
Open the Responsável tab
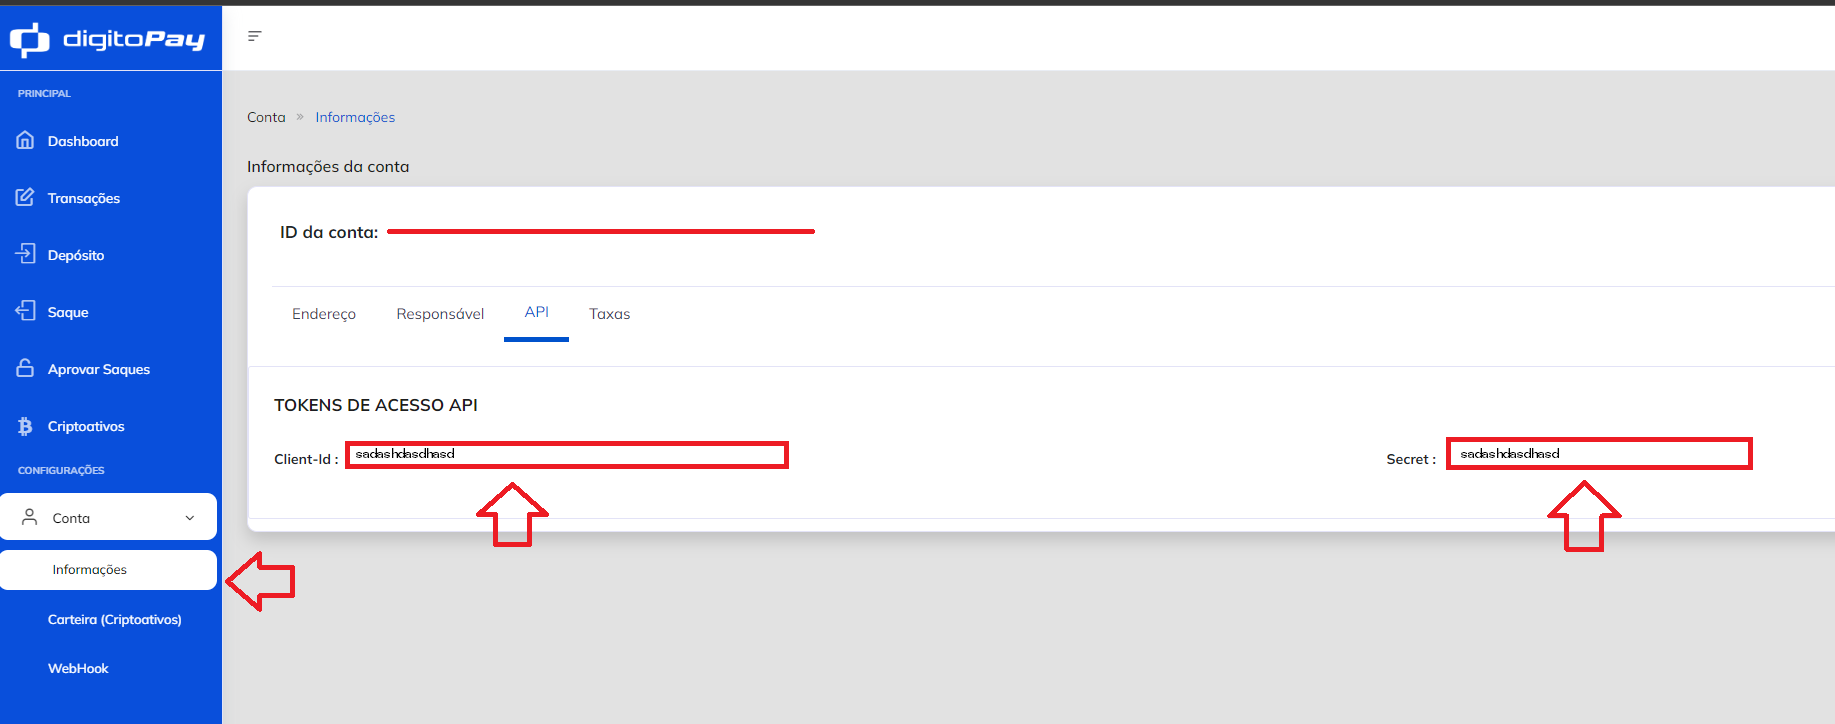440,314
